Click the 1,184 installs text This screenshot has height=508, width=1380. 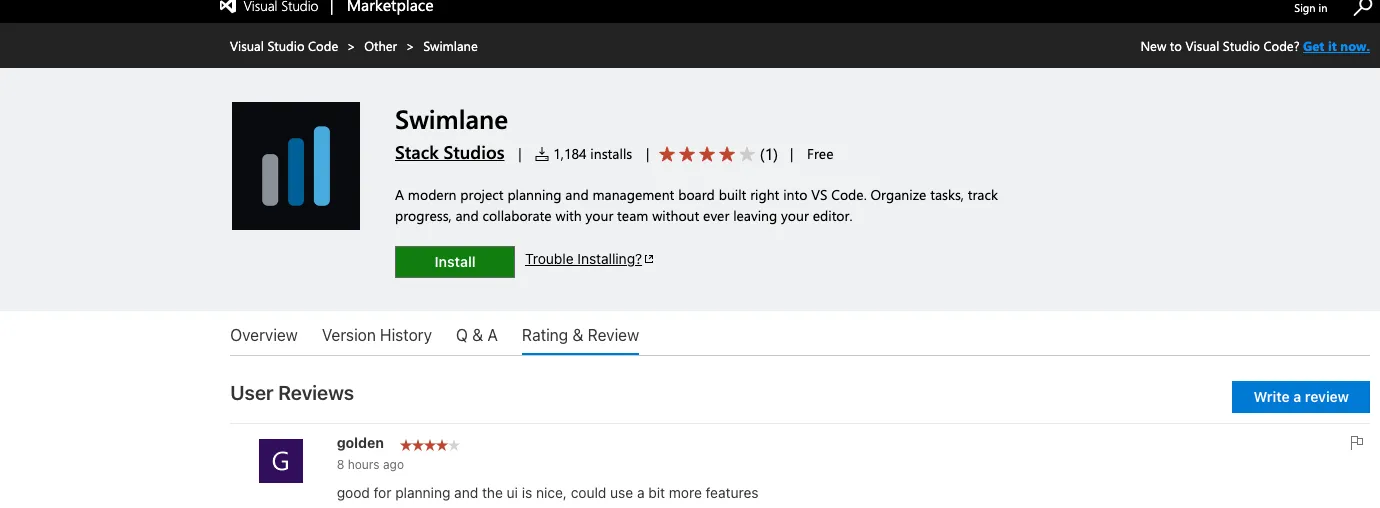593,154
